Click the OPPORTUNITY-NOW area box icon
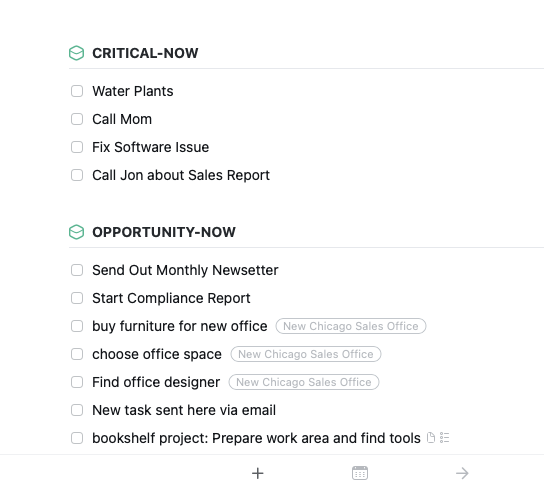Screen dimensions: 544x488 pos(76,232)
